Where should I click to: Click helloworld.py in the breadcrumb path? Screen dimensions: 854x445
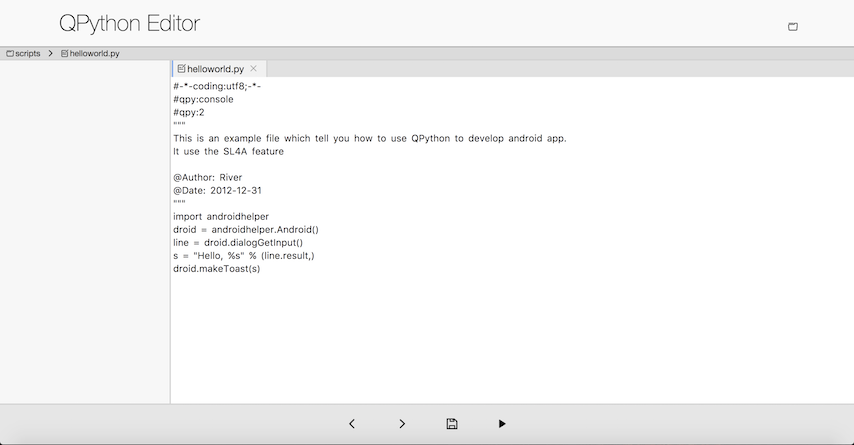(94, 53)
